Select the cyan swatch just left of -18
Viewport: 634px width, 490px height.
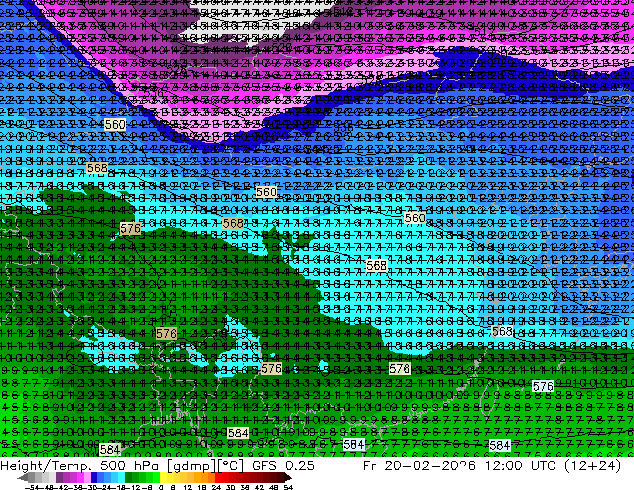point(121,478)
